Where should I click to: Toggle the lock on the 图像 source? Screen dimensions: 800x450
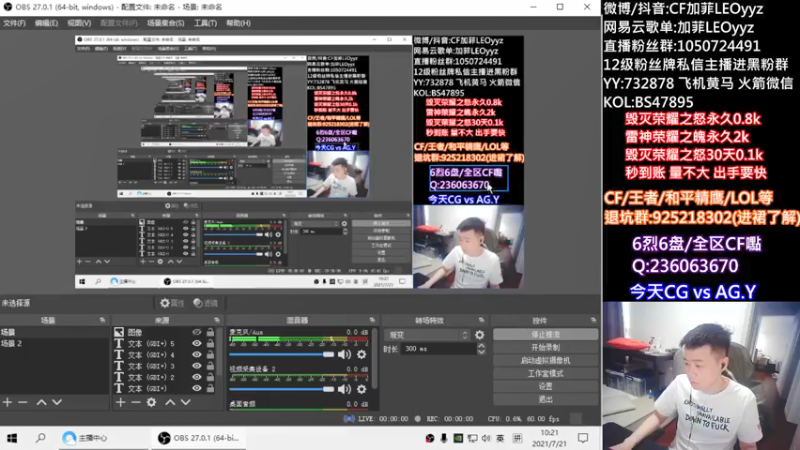click(210, 332)
